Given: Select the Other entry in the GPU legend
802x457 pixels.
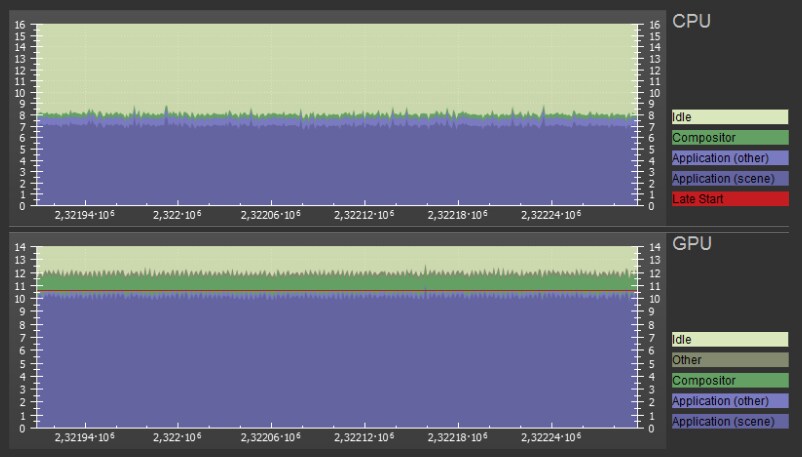Looking at the screenshot, I should coord(729,360).
